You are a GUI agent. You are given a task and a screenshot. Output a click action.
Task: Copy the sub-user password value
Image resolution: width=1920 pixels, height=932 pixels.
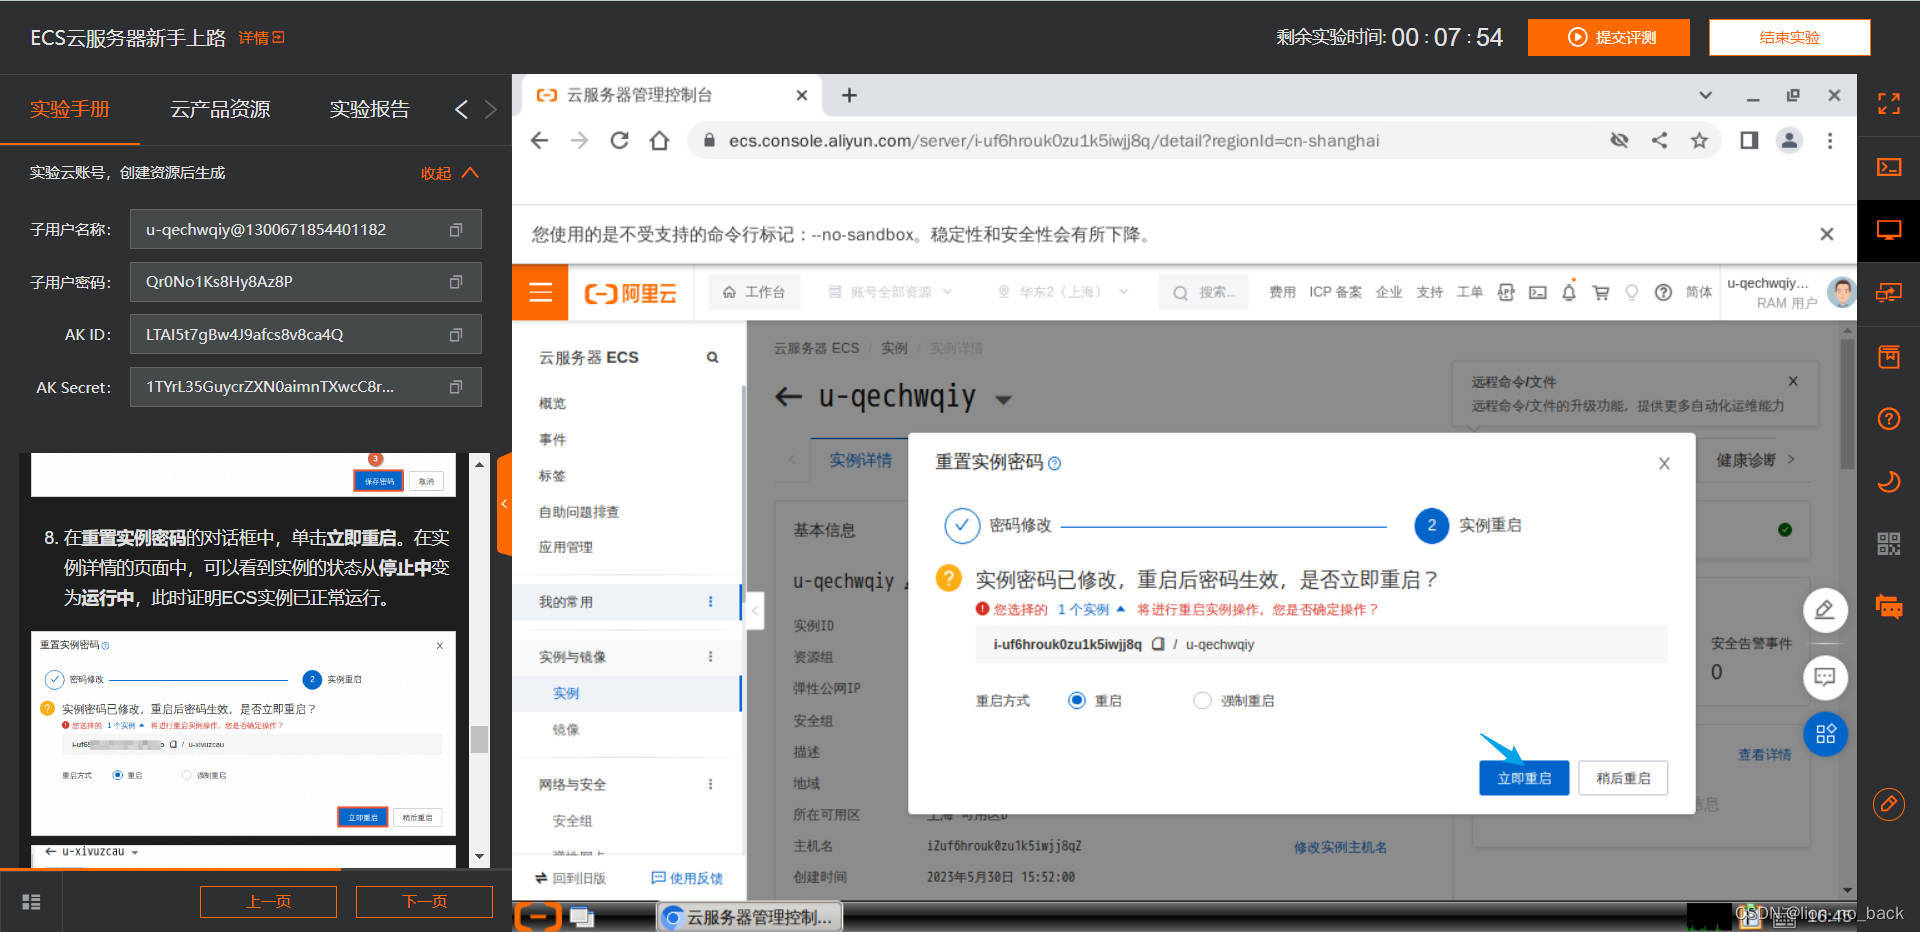tap(456, 282)
